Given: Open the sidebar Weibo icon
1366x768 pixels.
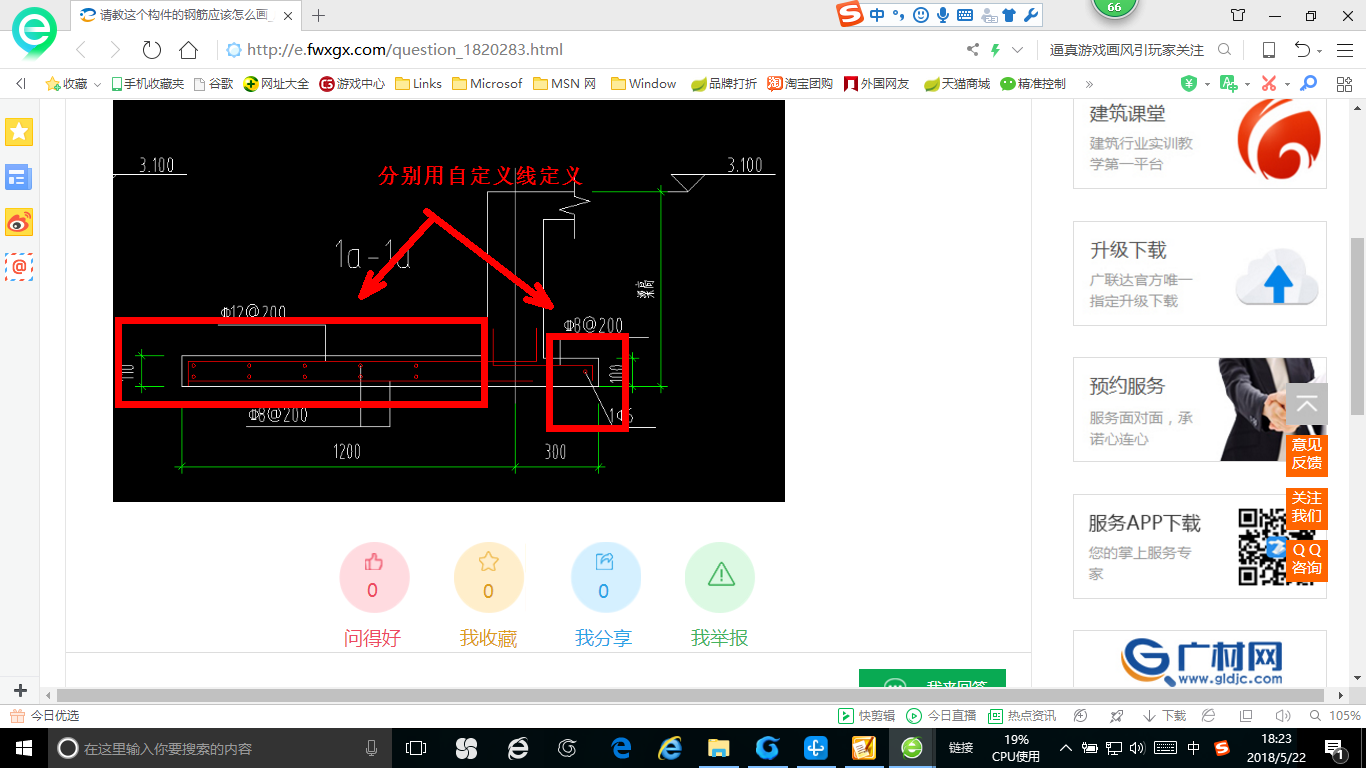Looking at the screenshot, I should tap(19, 222).
